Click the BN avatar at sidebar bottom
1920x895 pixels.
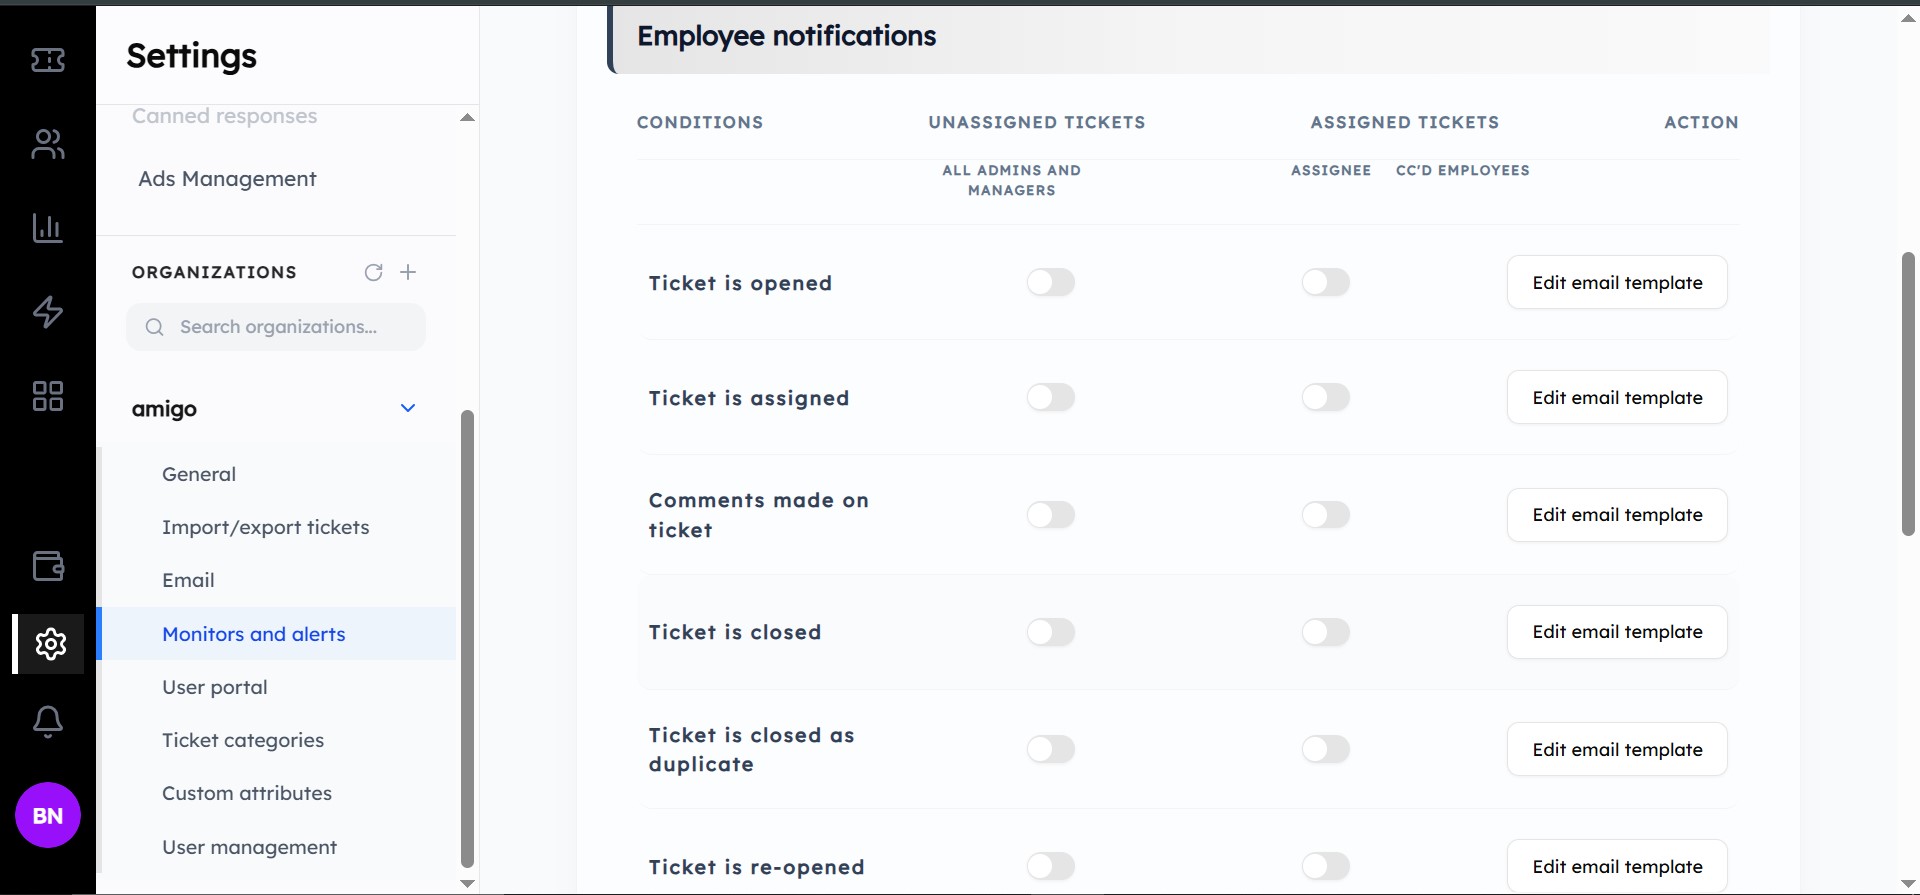pos(46,814)
